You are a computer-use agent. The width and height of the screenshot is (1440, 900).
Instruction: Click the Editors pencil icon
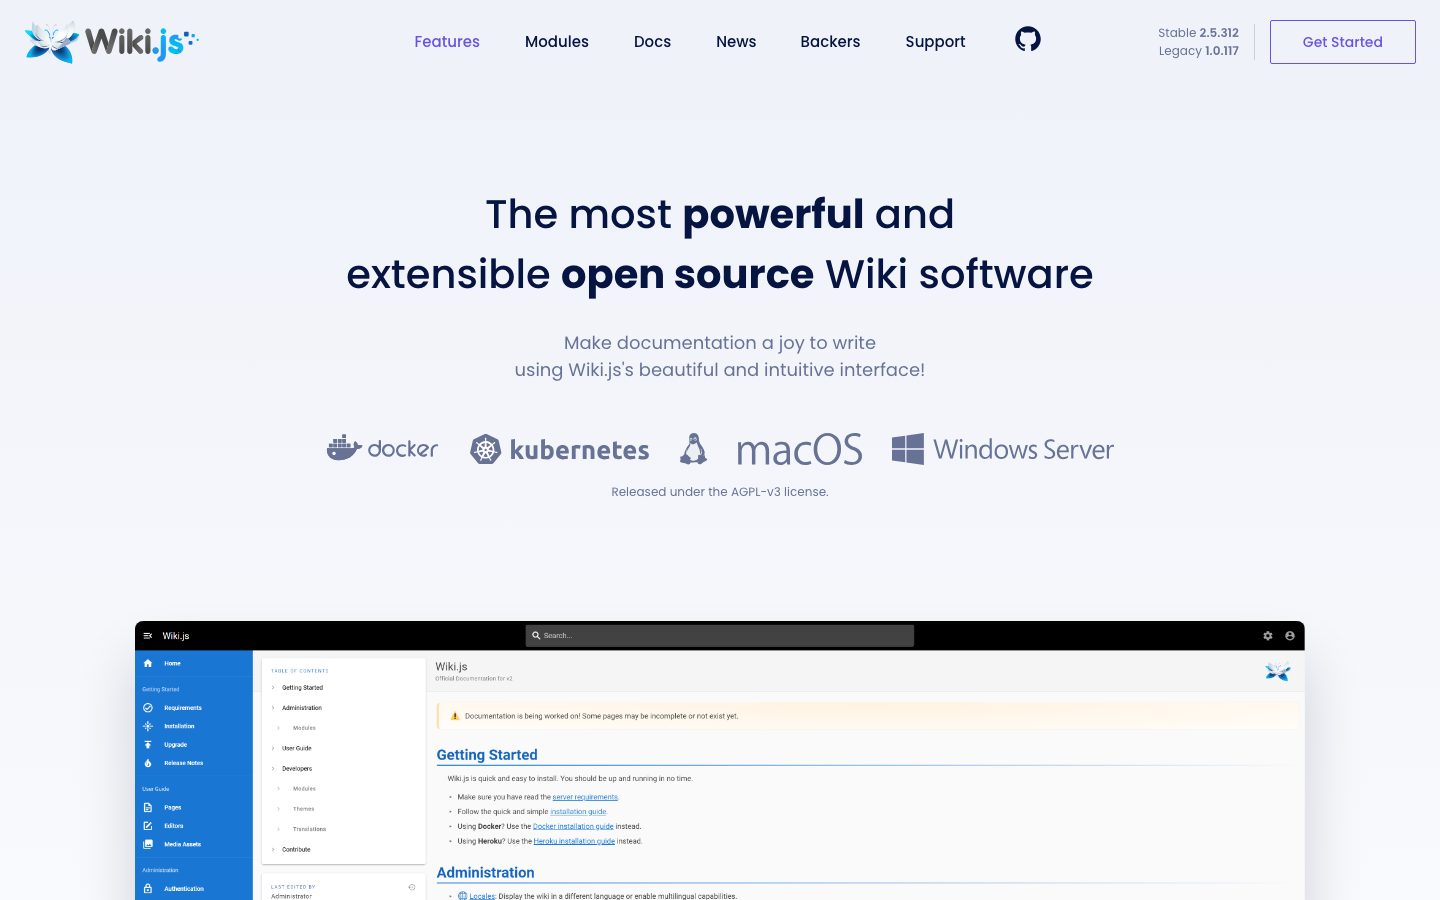[x=147, y=826]
